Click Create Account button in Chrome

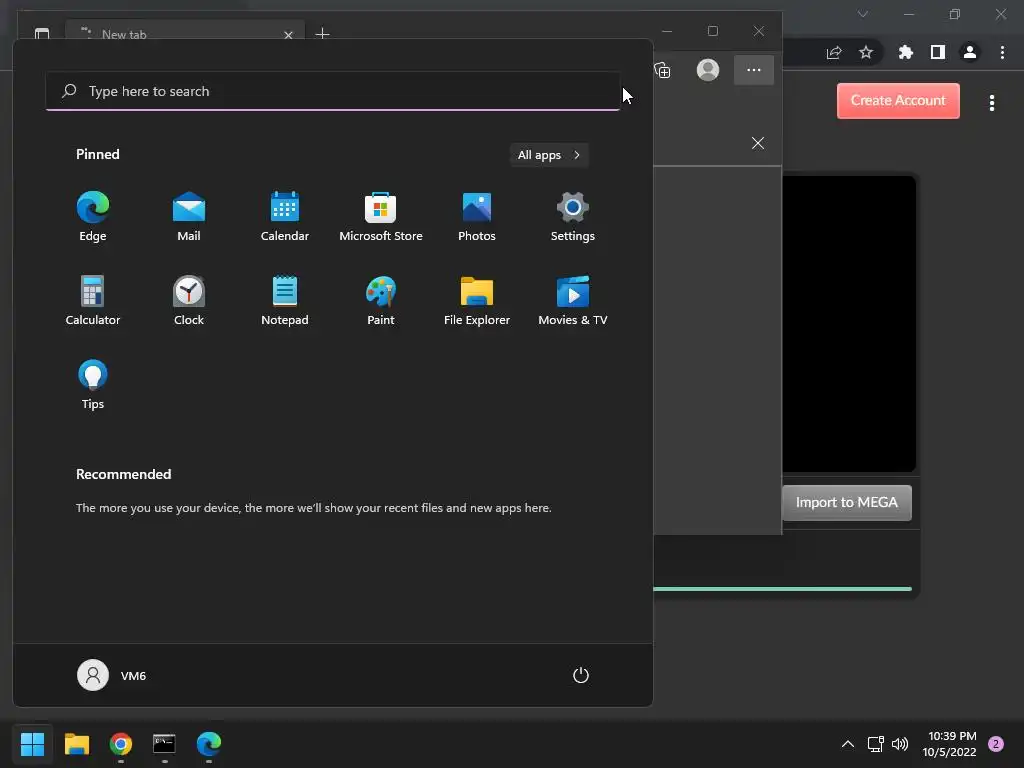coord(898,101)
